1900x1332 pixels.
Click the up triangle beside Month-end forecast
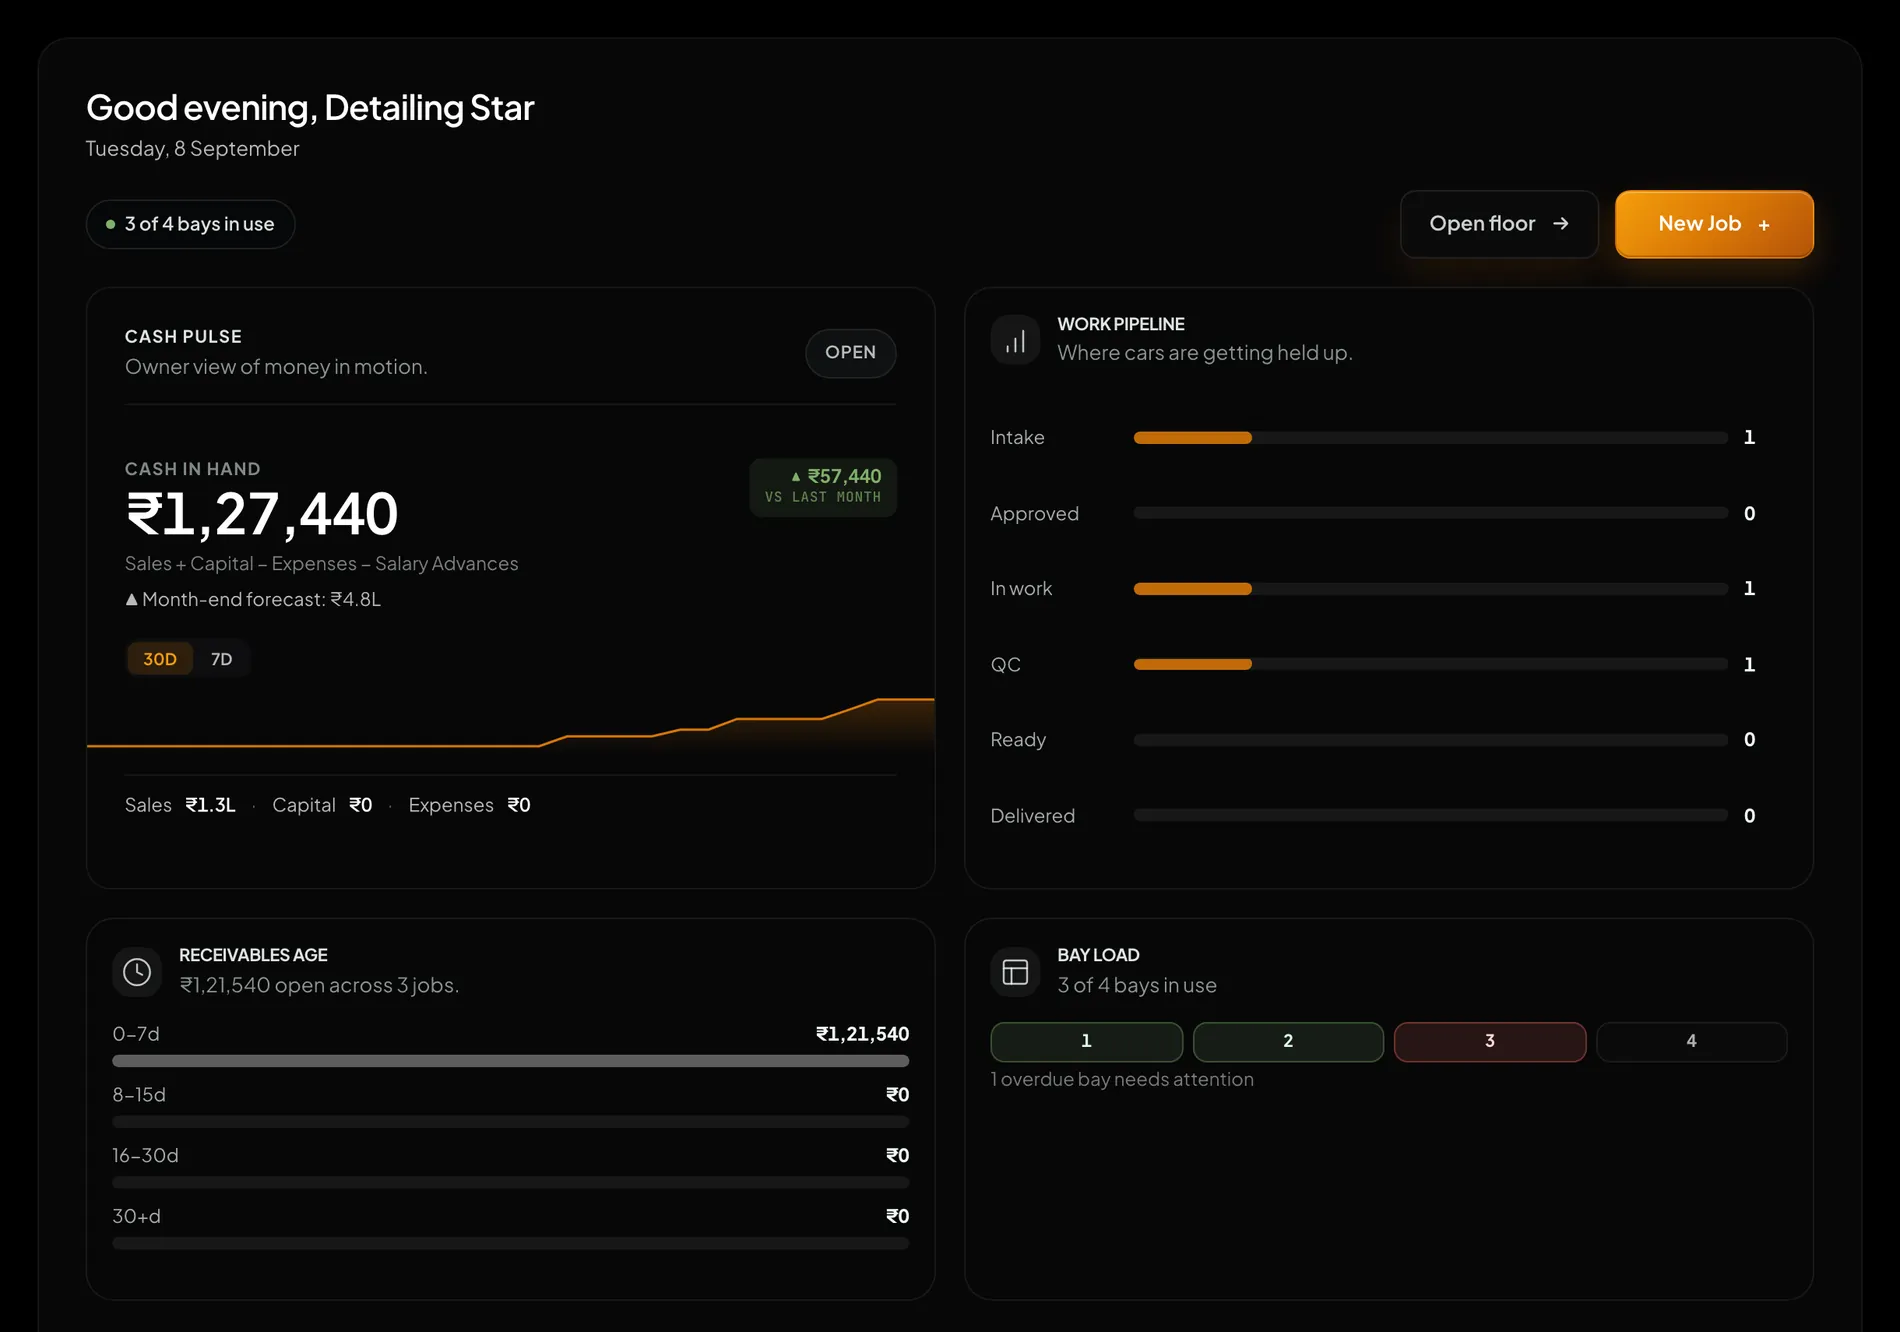pyautogui.click(x=131, y=599)
